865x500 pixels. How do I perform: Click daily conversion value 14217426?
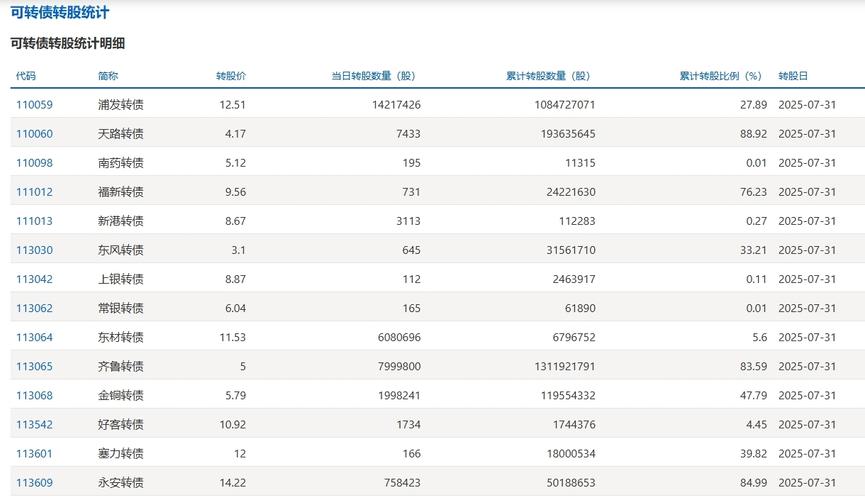[x=396, y=105]
